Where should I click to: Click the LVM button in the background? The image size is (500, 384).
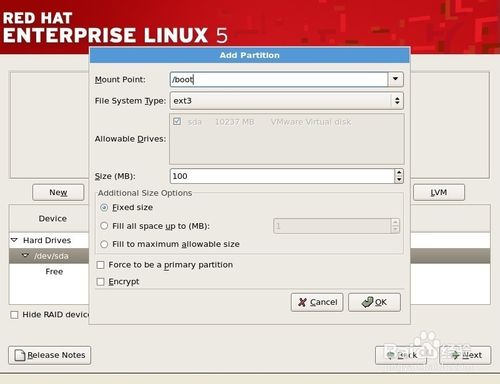pos(439,192)
